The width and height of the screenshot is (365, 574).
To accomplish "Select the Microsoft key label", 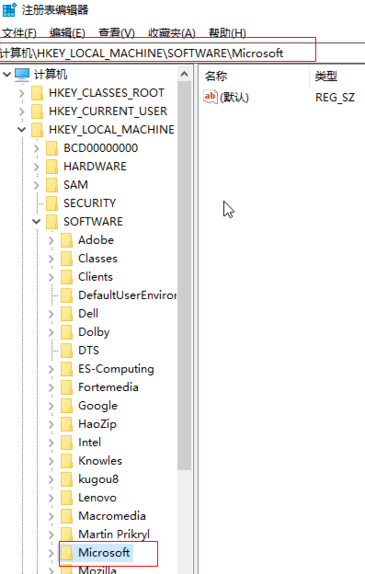I will coord(104,552).
